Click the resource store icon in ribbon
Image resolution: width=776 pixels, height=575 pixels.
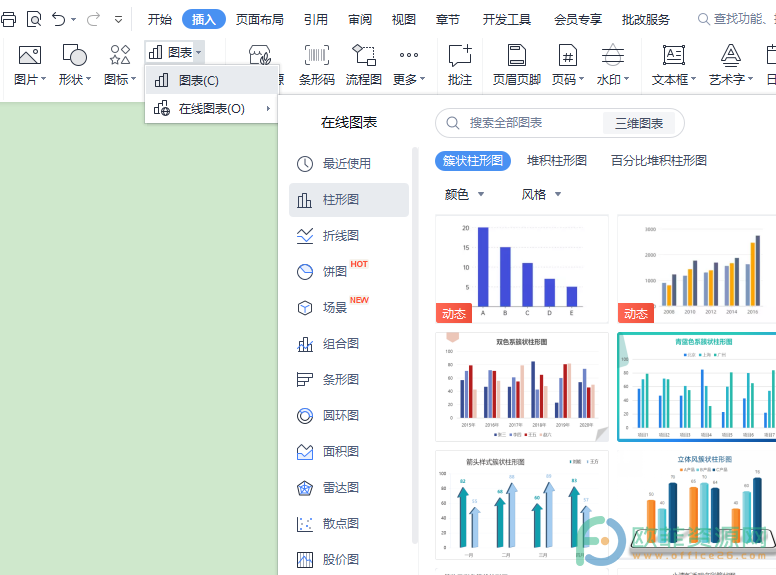[260, 55]
